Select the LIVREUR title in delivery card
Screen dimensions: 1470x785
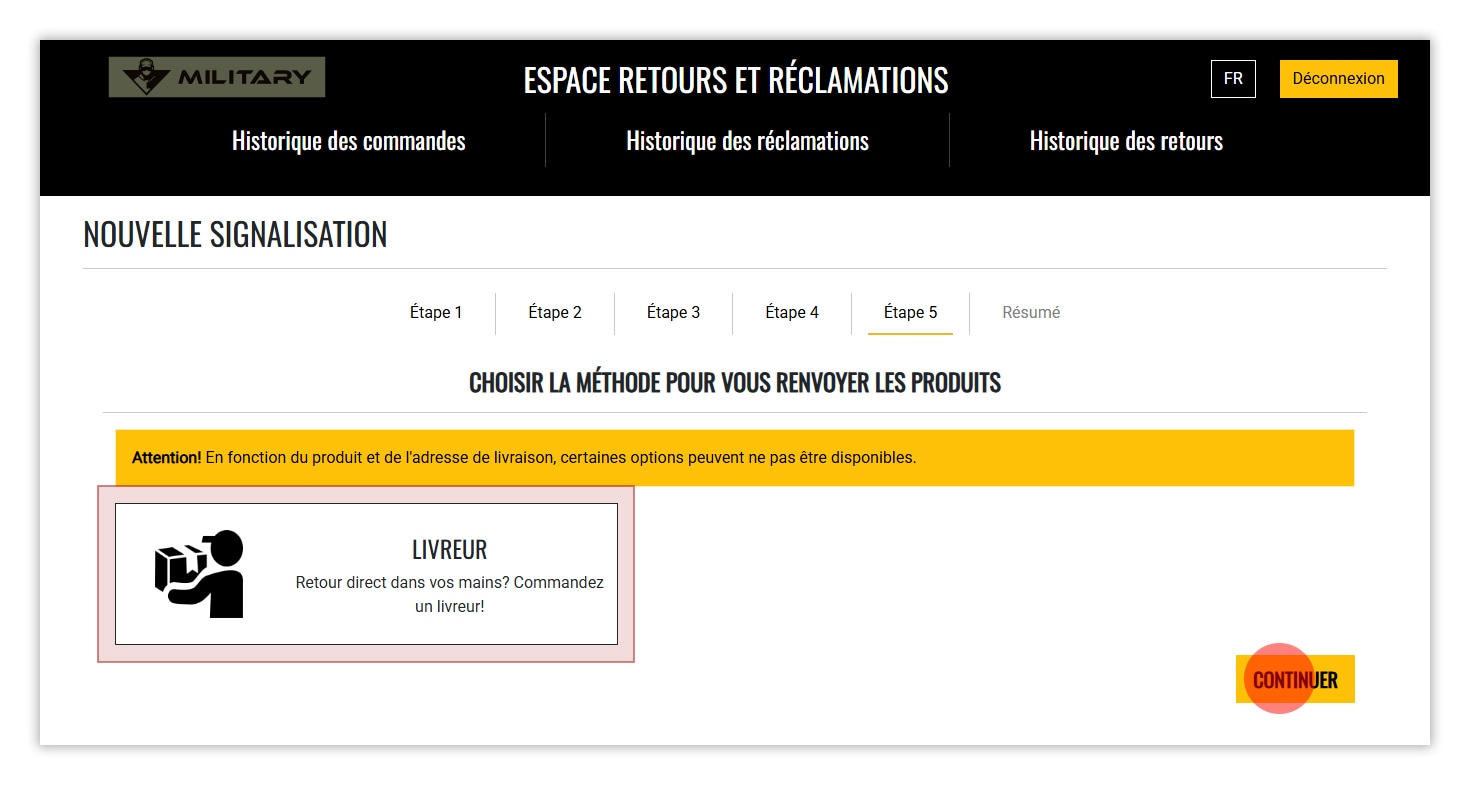tap(449, 550)
